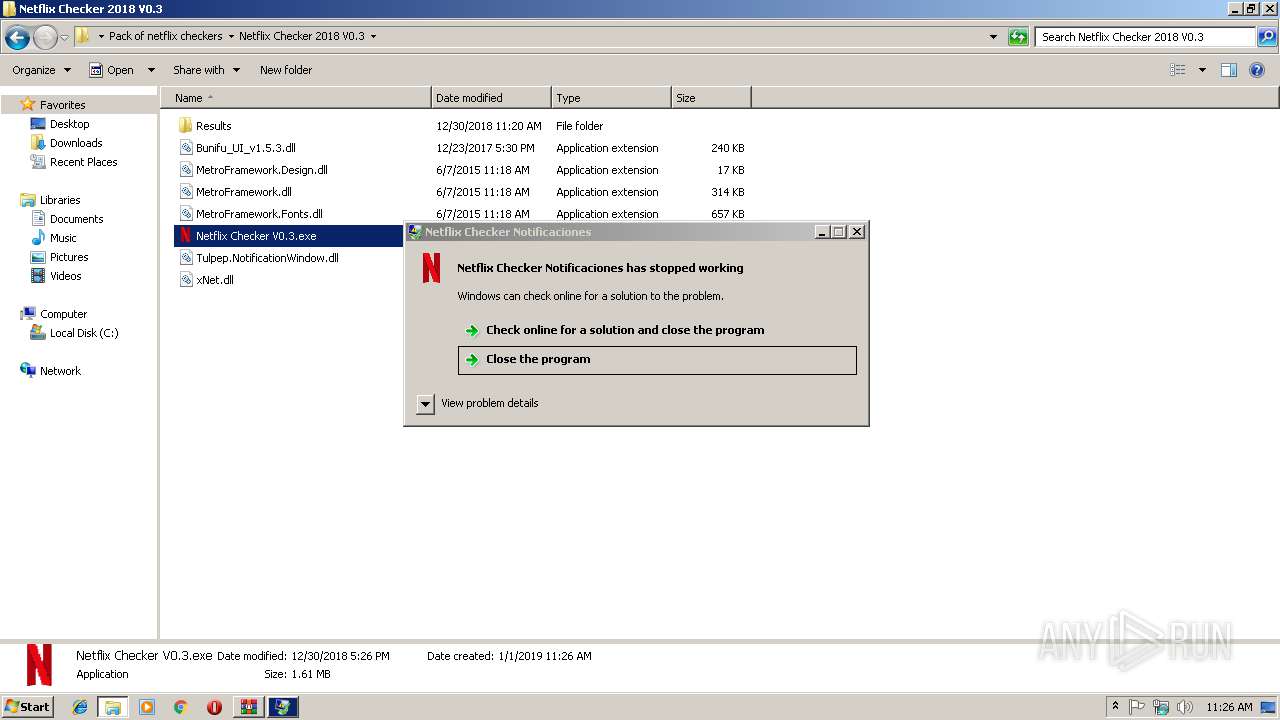
Task: Go back in Explorer navigation
Action: 17,37
